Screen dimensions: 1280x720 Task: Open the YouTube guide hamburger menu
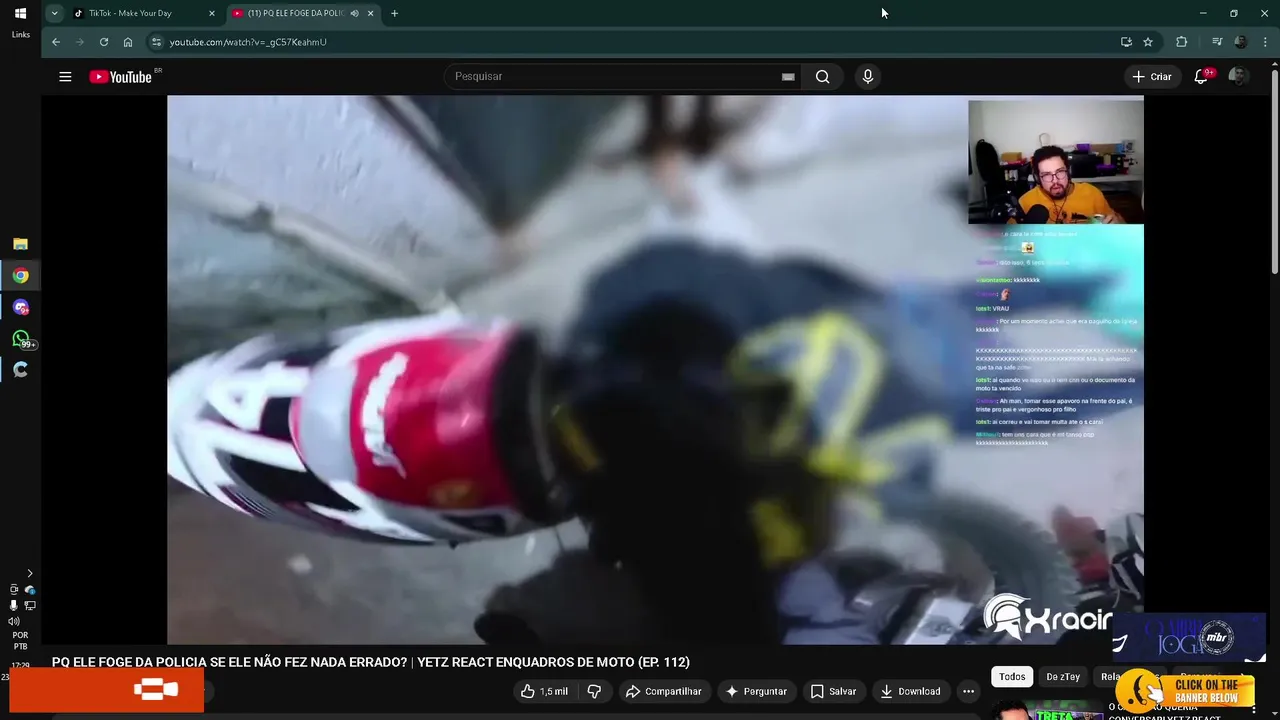65,77
